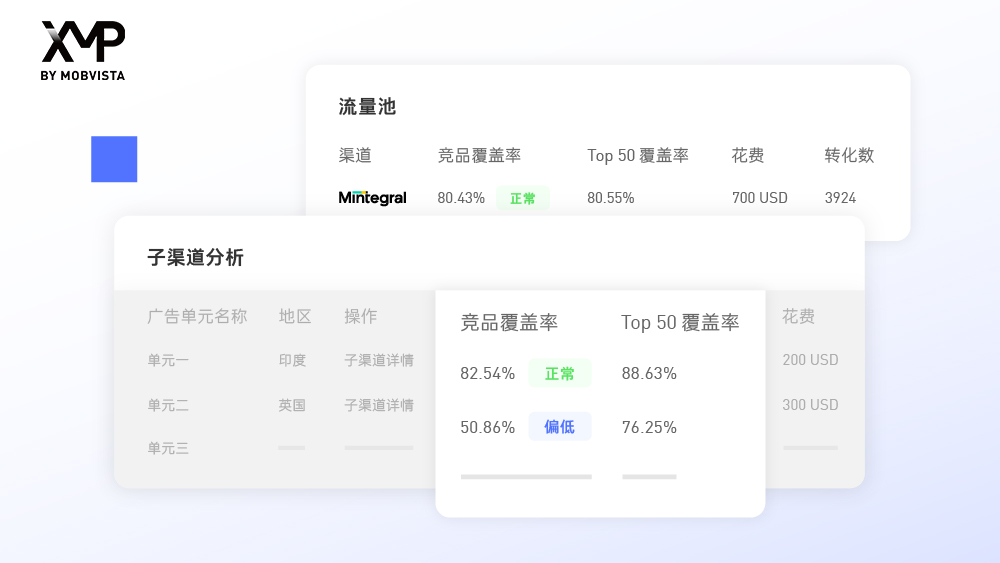The height and width of the screenshot is (563, 1000).
Task: Click 竞品覆盖率 header in highlighted card
Action: coord(509,323)
